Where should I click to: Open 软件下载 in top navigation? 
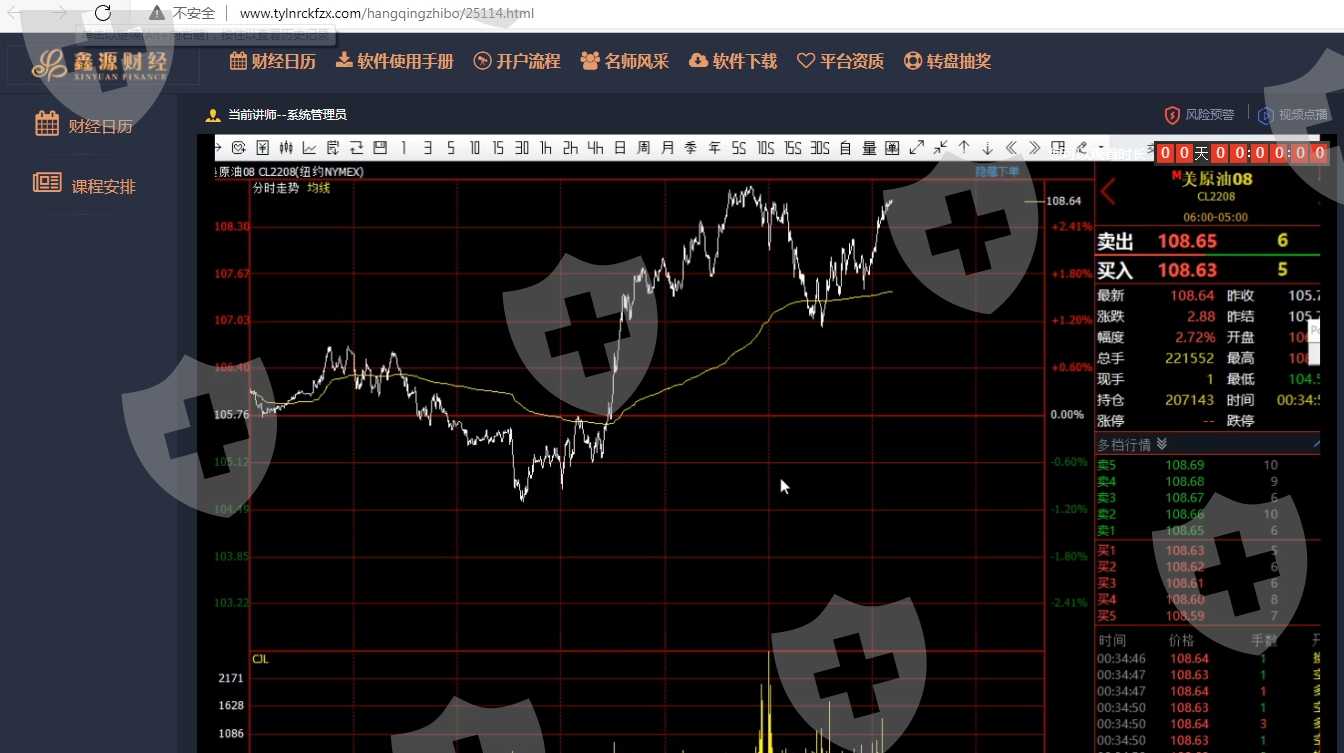733,61
